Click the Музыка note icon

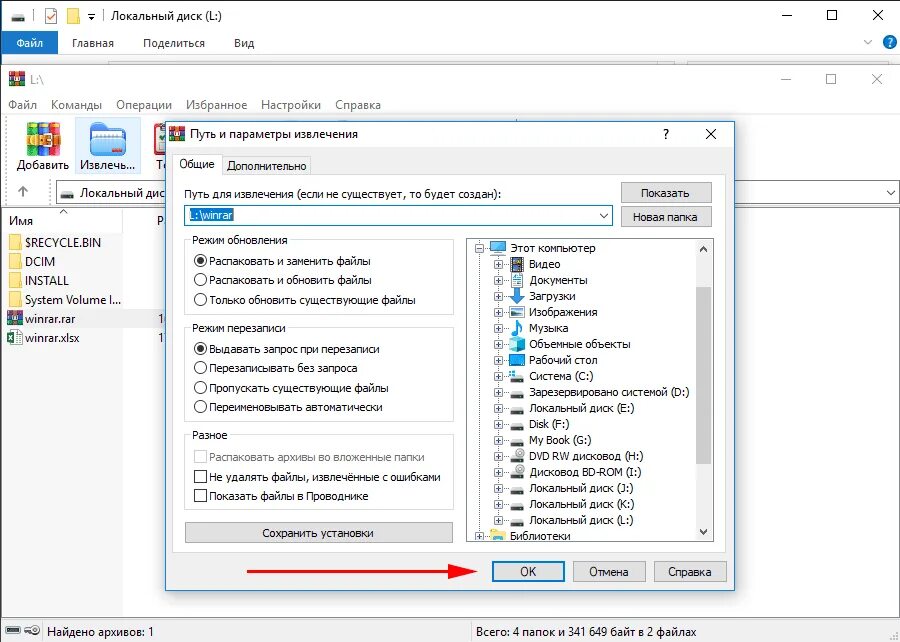coord(517,328)
